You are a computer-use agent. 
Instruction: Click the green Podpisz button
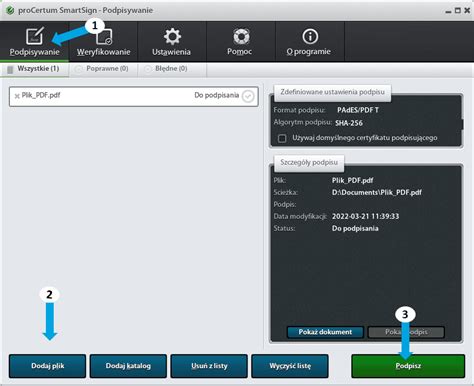tap(408, 366)
